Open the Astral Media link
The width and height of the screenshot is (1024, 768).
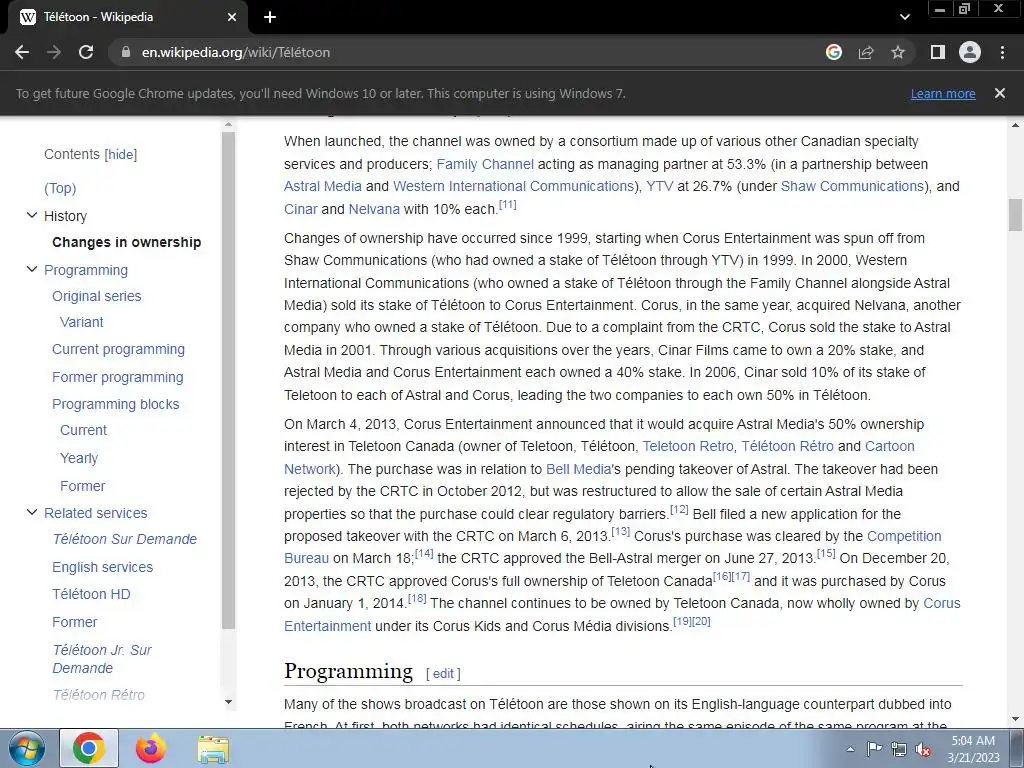pyautogui.click(x=323, y=187)
